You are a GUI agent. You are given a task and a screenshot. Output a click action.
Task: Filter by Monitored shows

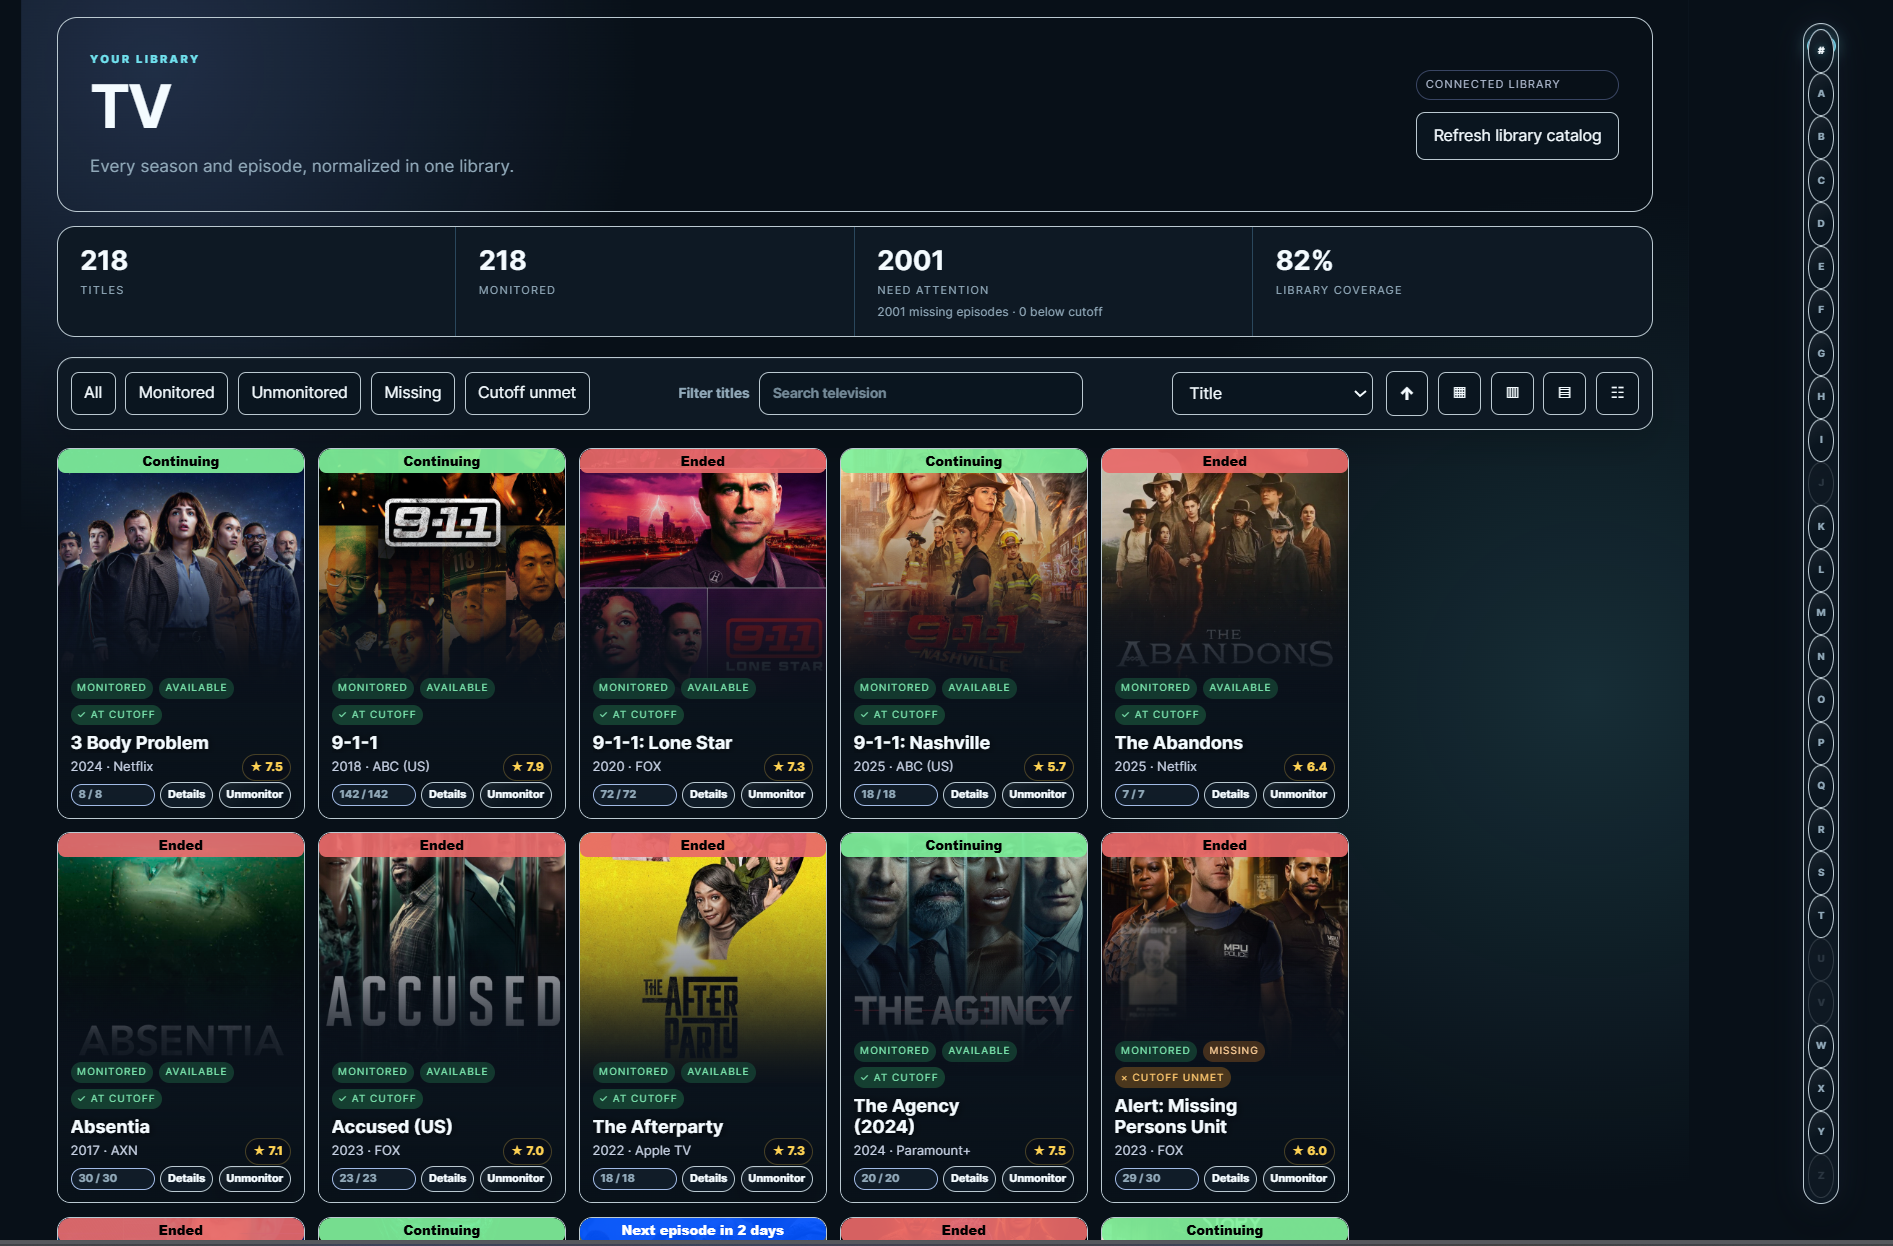tap(176, 393)
